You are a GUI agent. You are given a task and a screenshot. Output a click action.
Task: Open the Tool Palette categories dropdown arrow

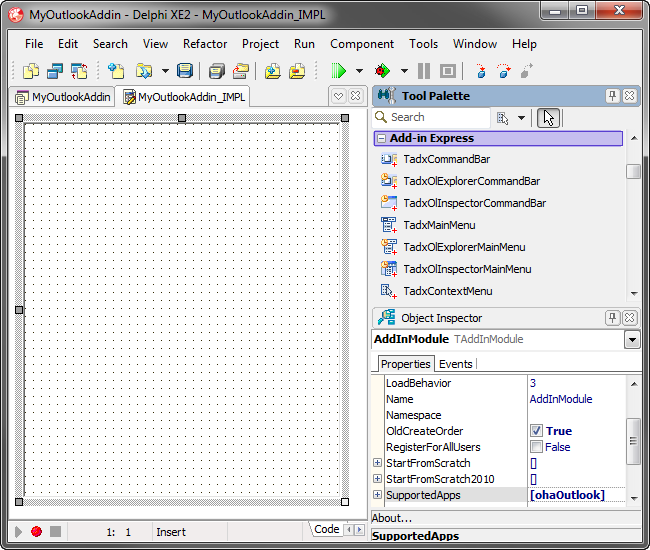click(521, 118)
